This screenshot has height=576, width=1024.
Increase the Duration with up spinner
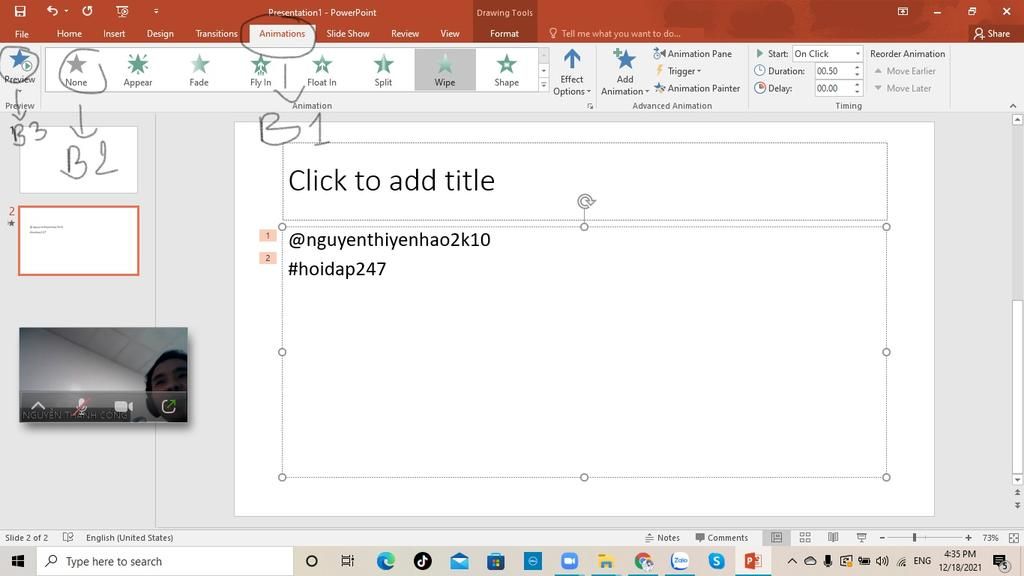[857, 67]
